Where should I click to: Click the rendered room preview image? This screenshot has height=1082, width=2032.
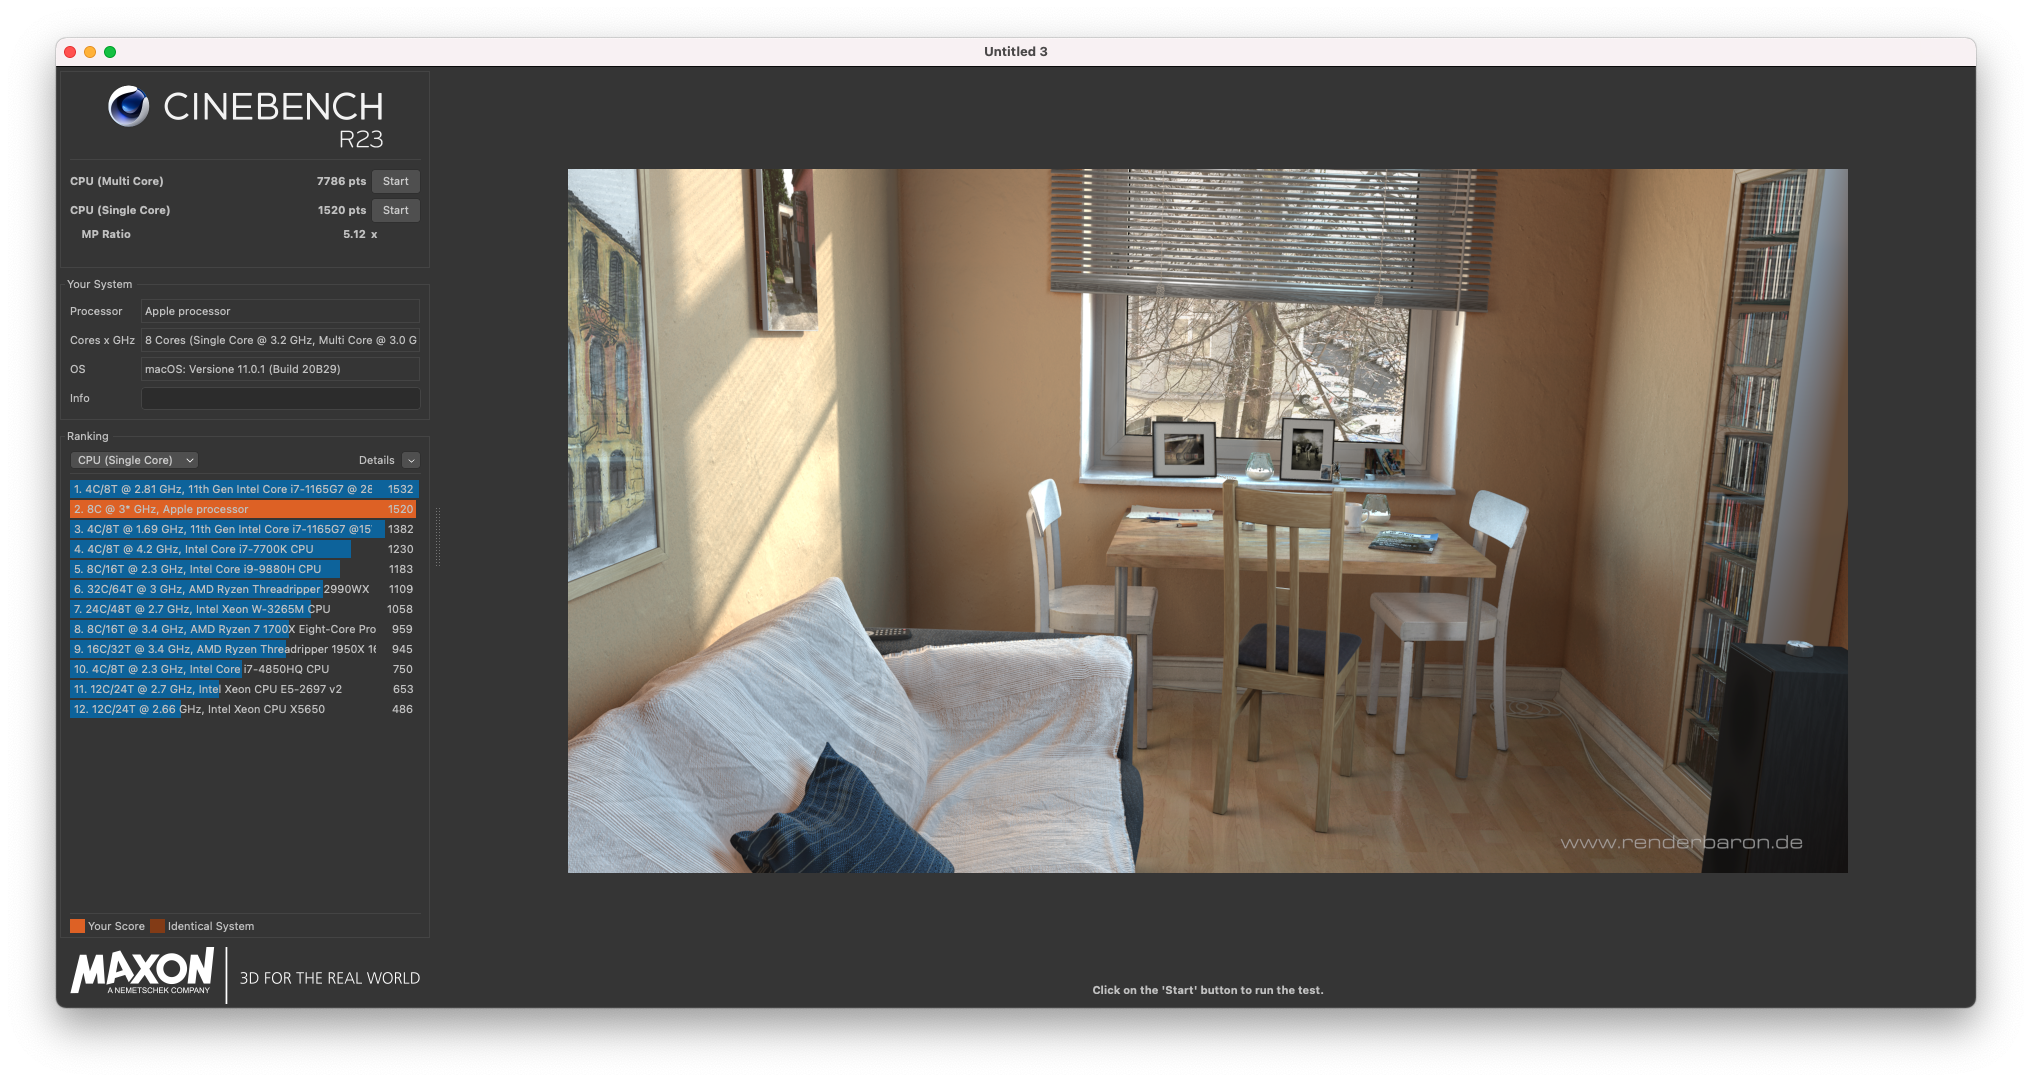click(x=1207, y=520)
